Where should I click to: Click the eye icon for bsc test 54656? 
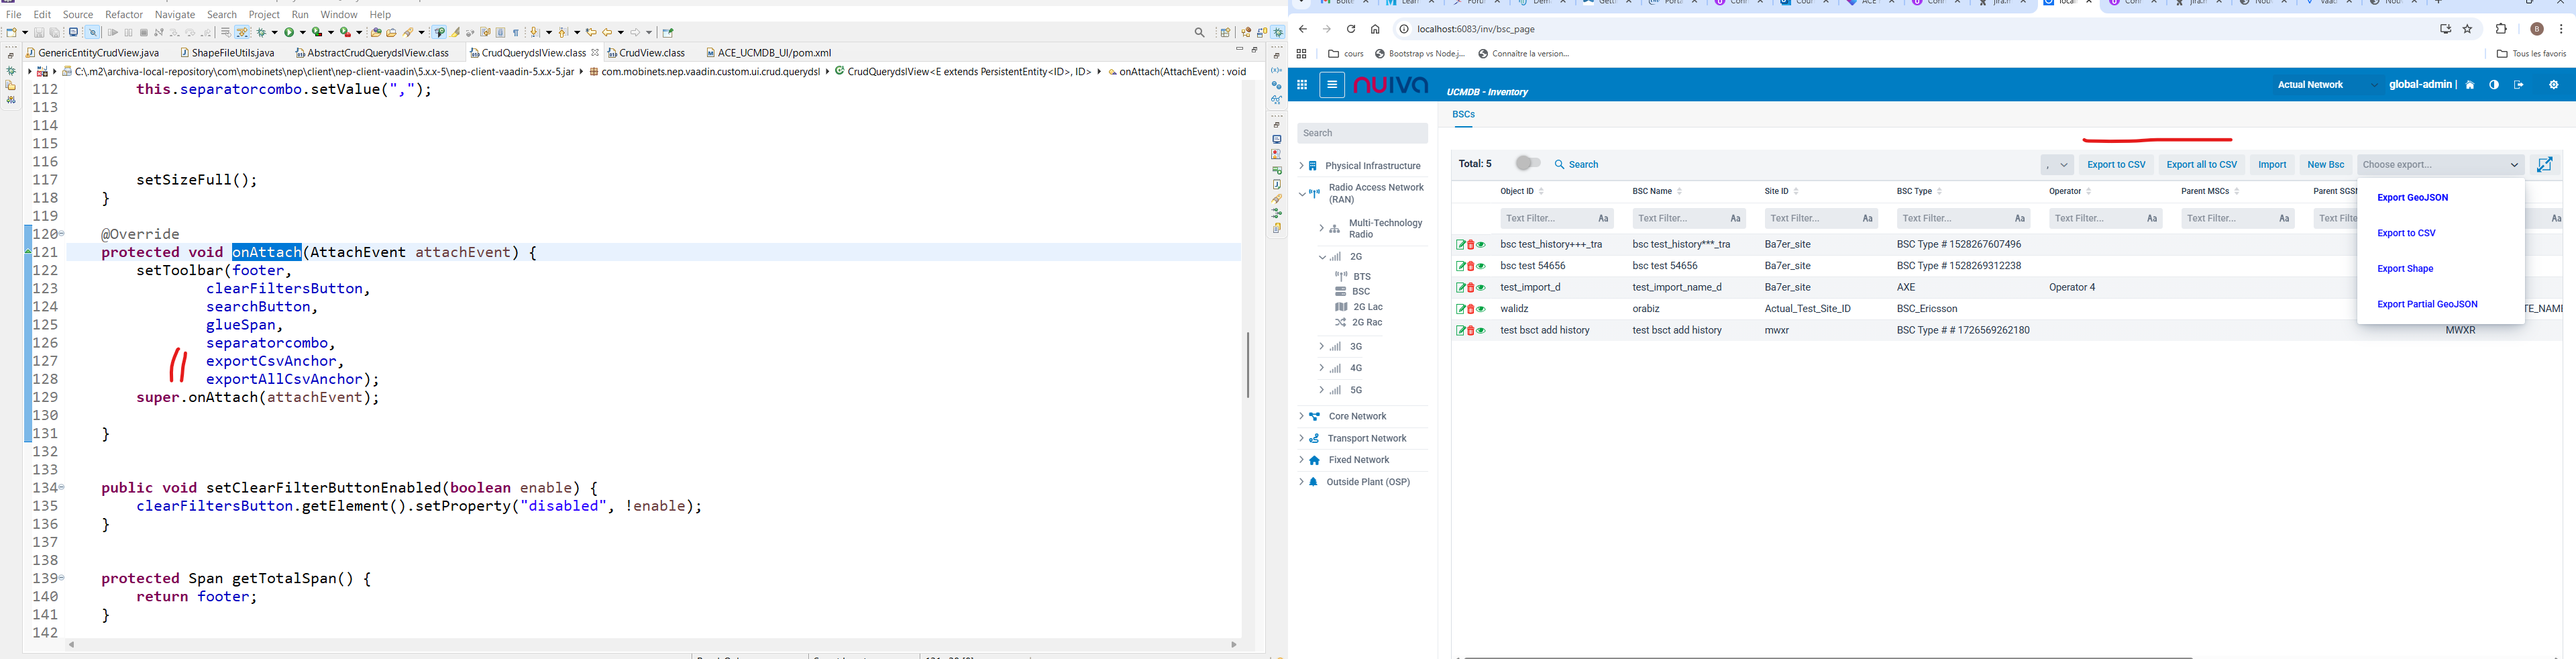pos(1481,266)
